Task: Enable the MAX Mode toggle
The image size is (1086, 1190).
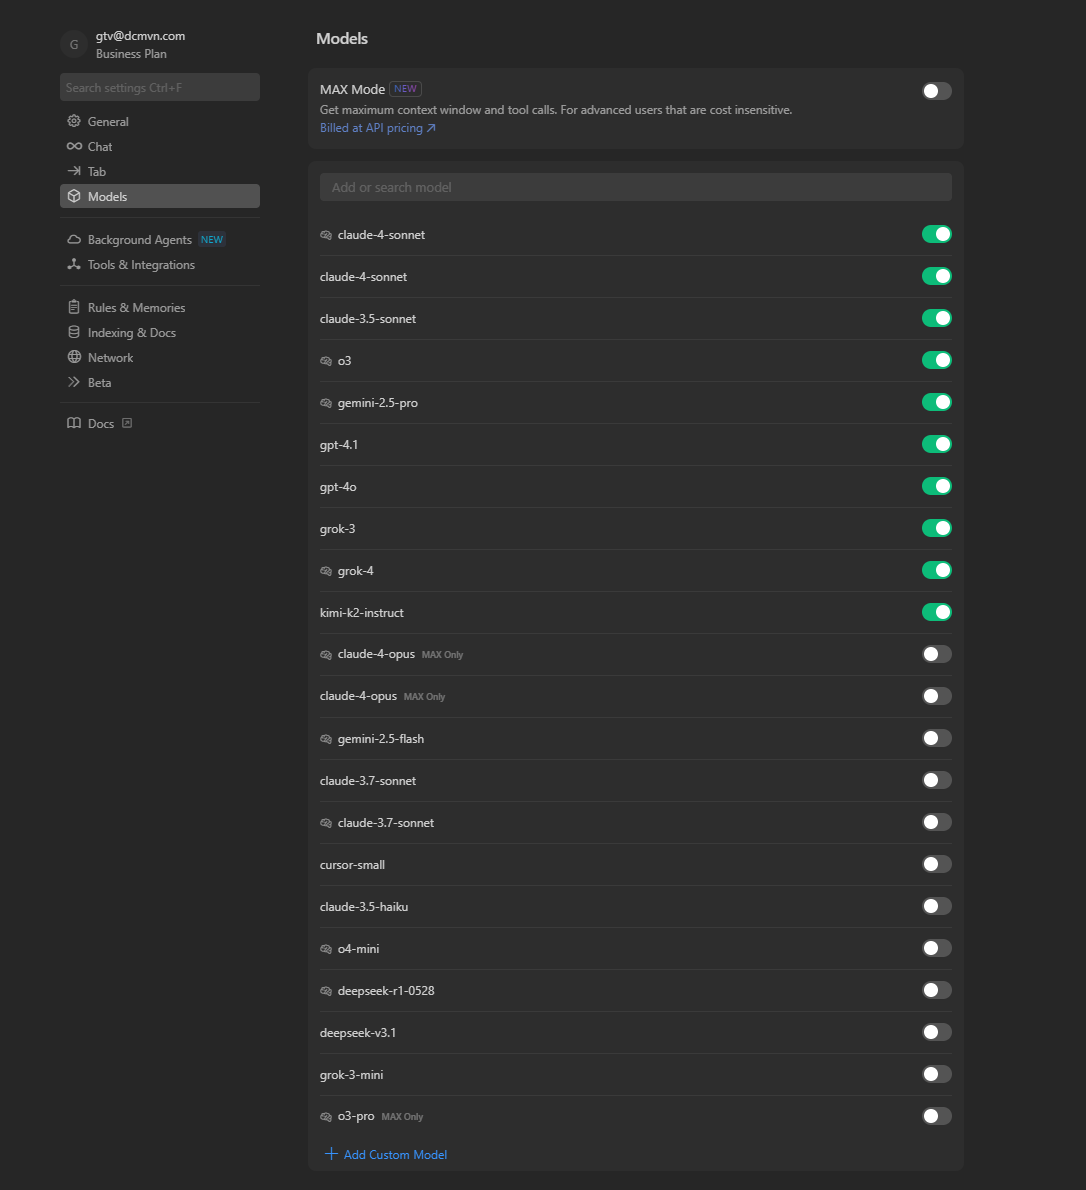Action: (x=936, y=91)
